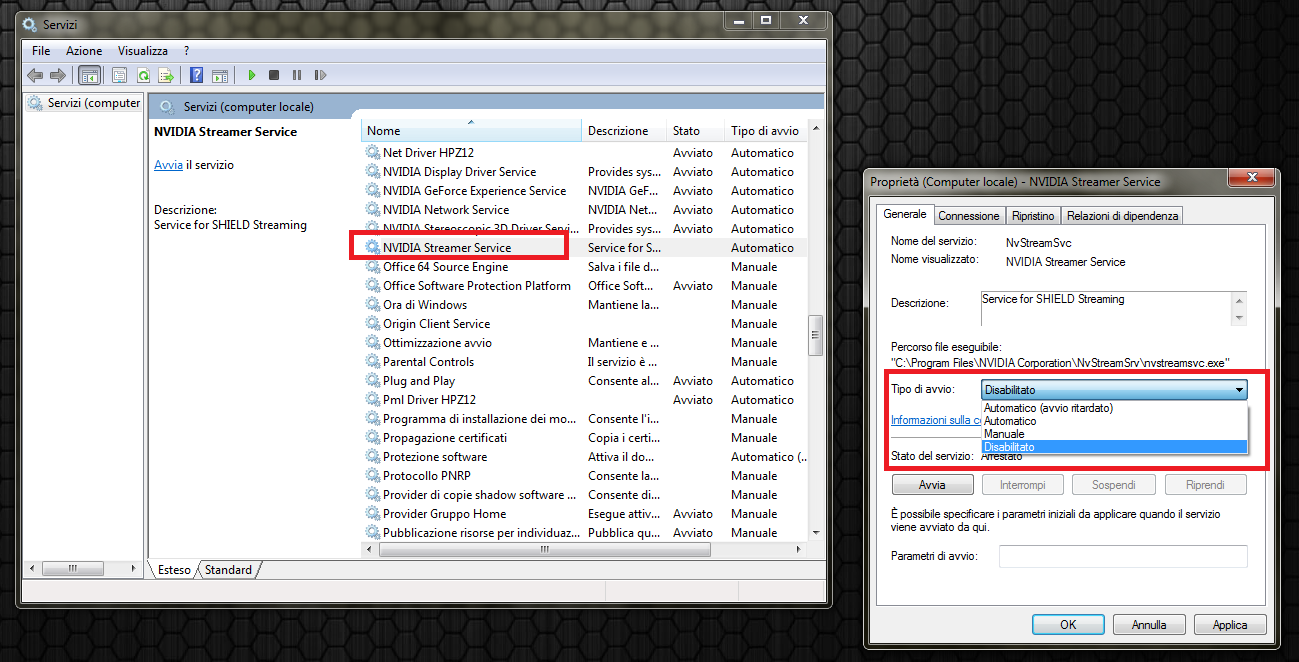Switch to the Connessione tab

(968, 216)
